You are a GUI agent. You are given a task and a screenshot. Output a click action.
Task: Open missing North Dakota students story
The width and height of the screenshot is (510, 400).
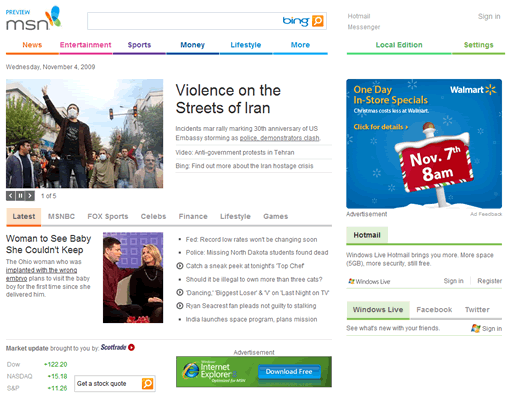coord(257,253)
